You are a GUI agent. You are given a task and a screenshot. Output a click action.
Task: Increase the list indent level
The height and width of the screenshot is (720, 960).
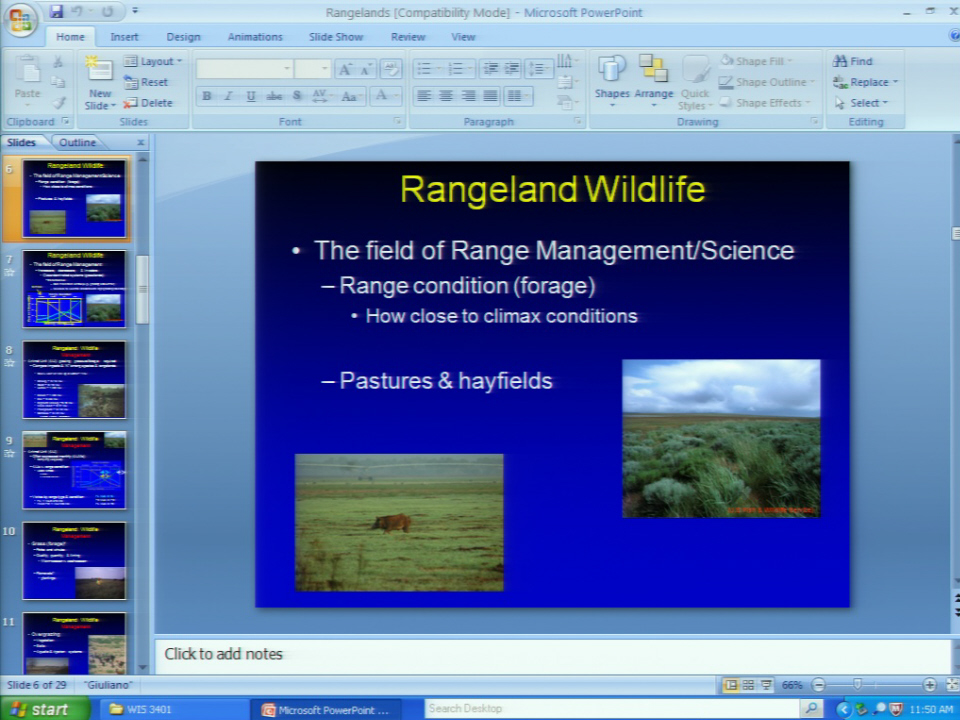click(x=512, y=69)
